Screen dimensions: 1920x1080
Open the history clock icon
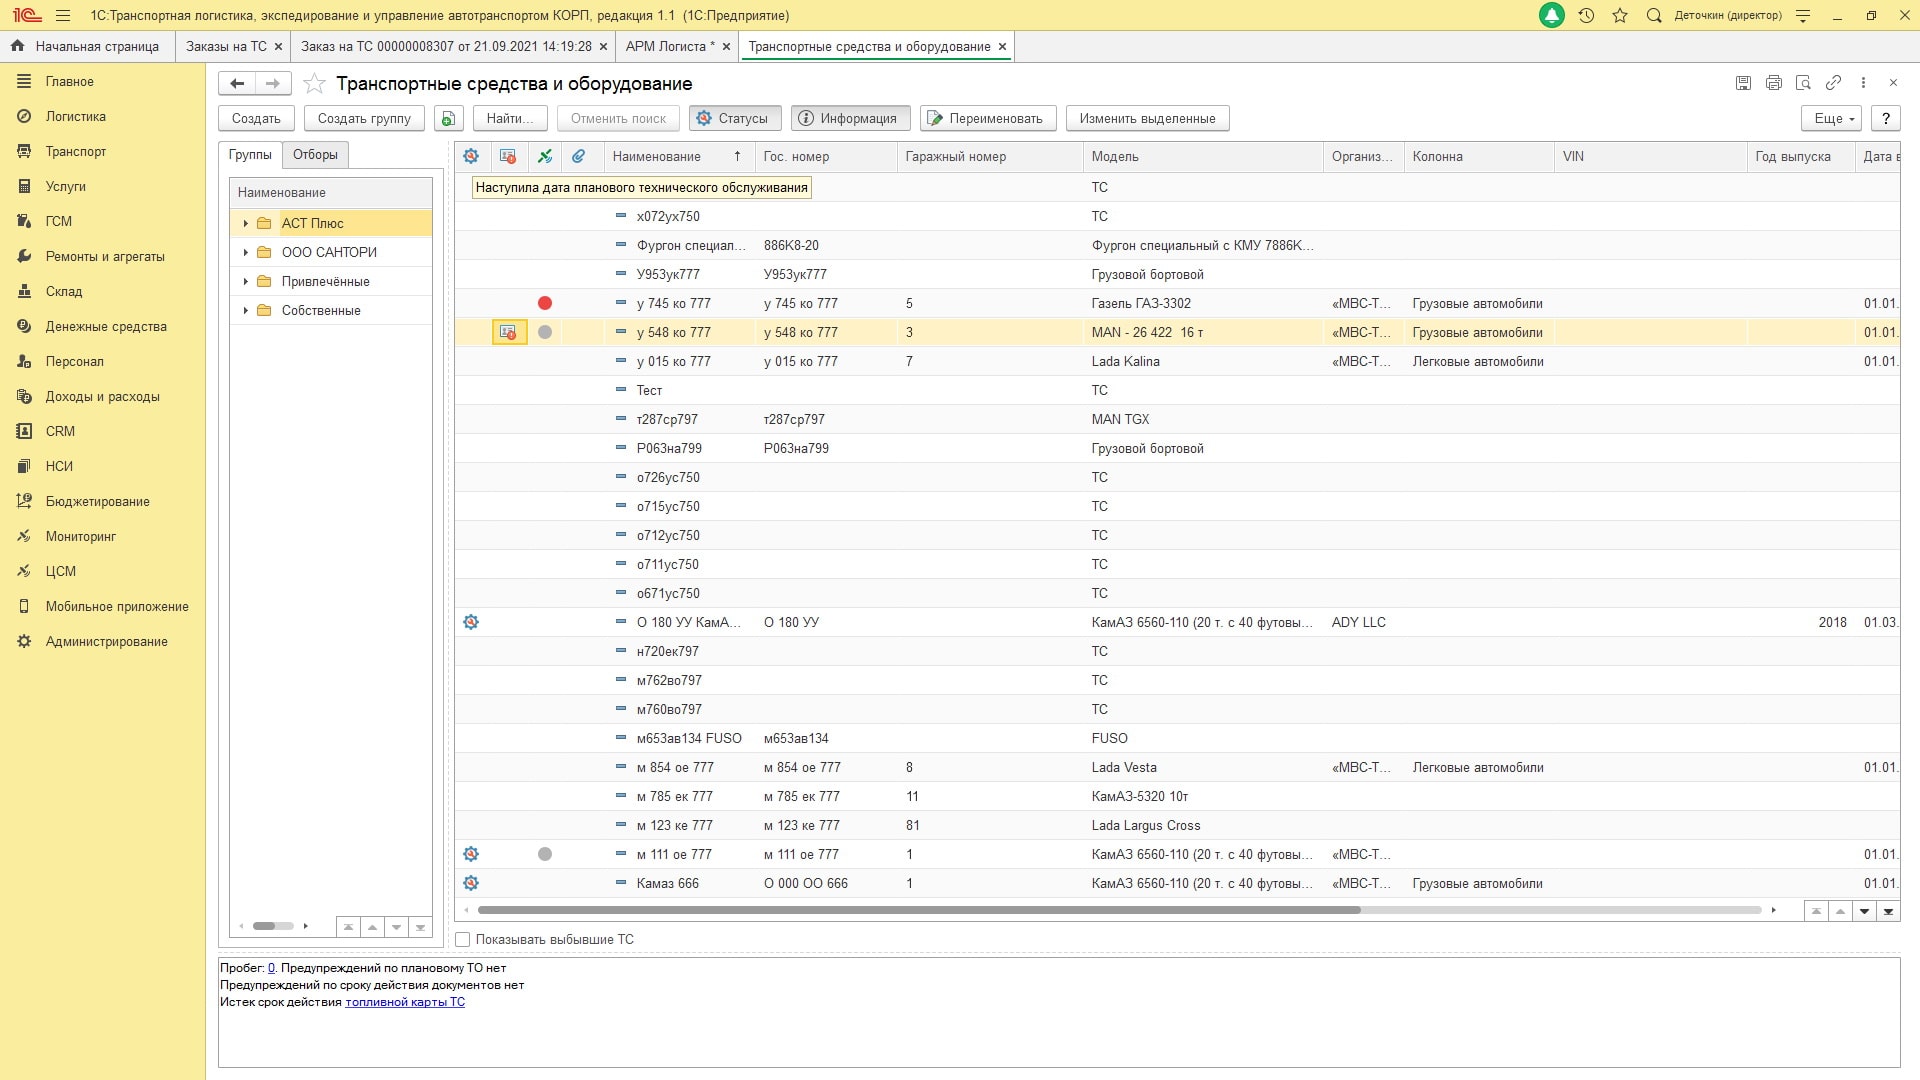click(1586, 15)
